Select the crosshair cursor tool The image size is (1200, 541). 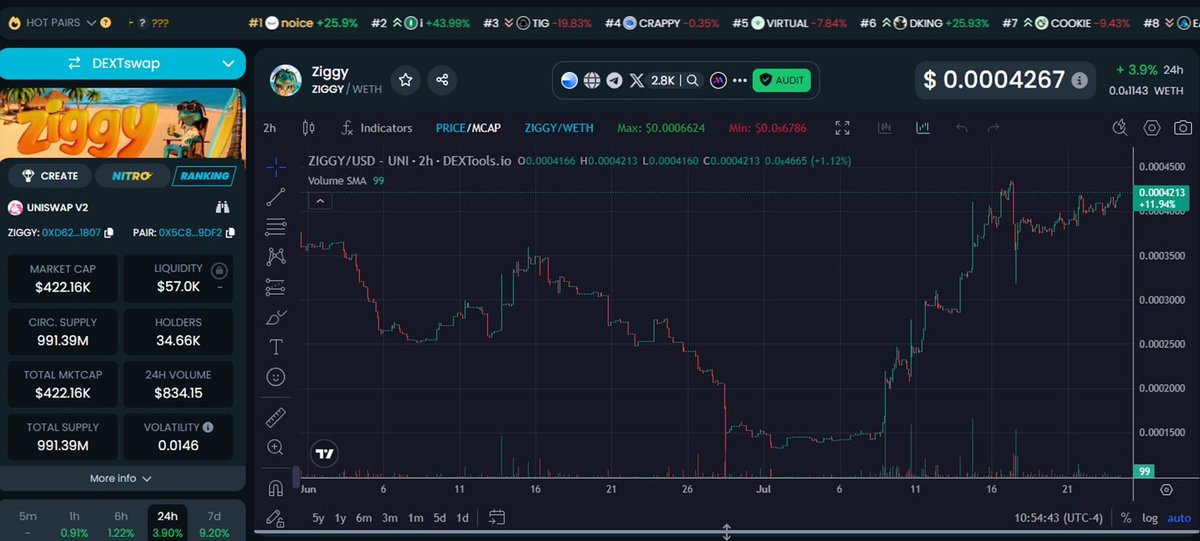tap(276, 167)
